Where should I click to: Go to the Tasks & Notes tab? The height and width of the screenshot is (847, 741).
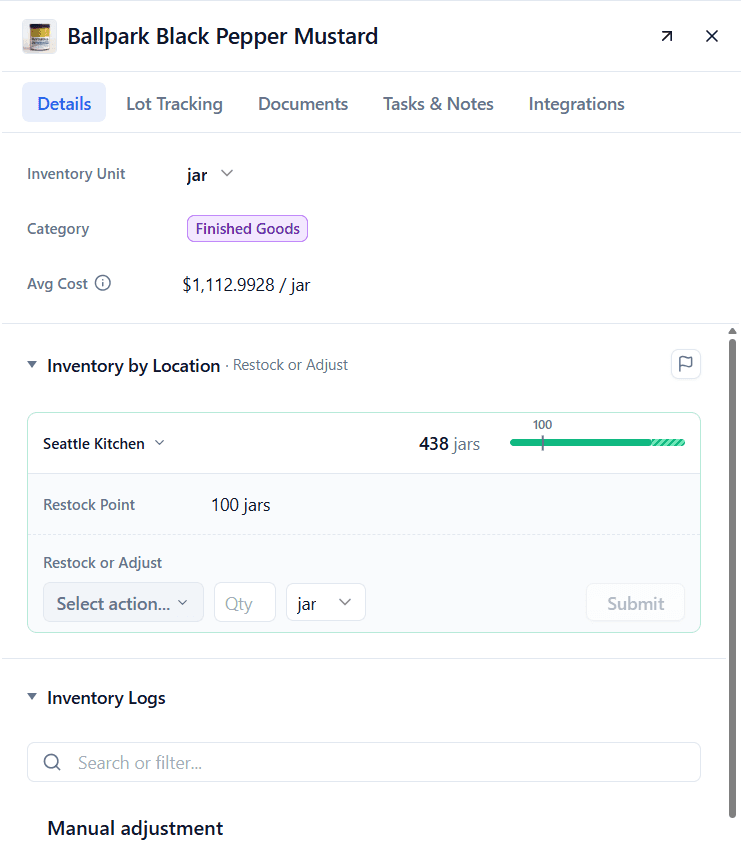[438, 103]
